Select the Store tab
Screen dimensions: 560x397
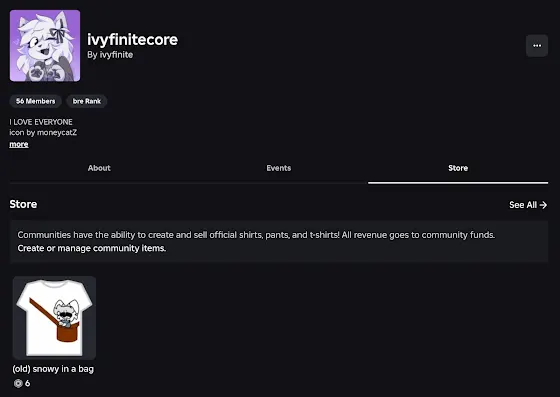click(x=458, y=168)
